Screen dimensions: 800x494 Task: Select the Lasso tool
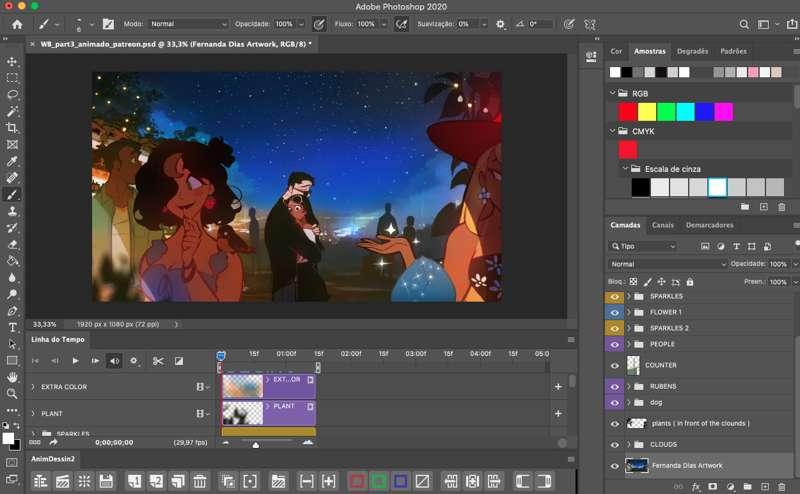[12, 94]
